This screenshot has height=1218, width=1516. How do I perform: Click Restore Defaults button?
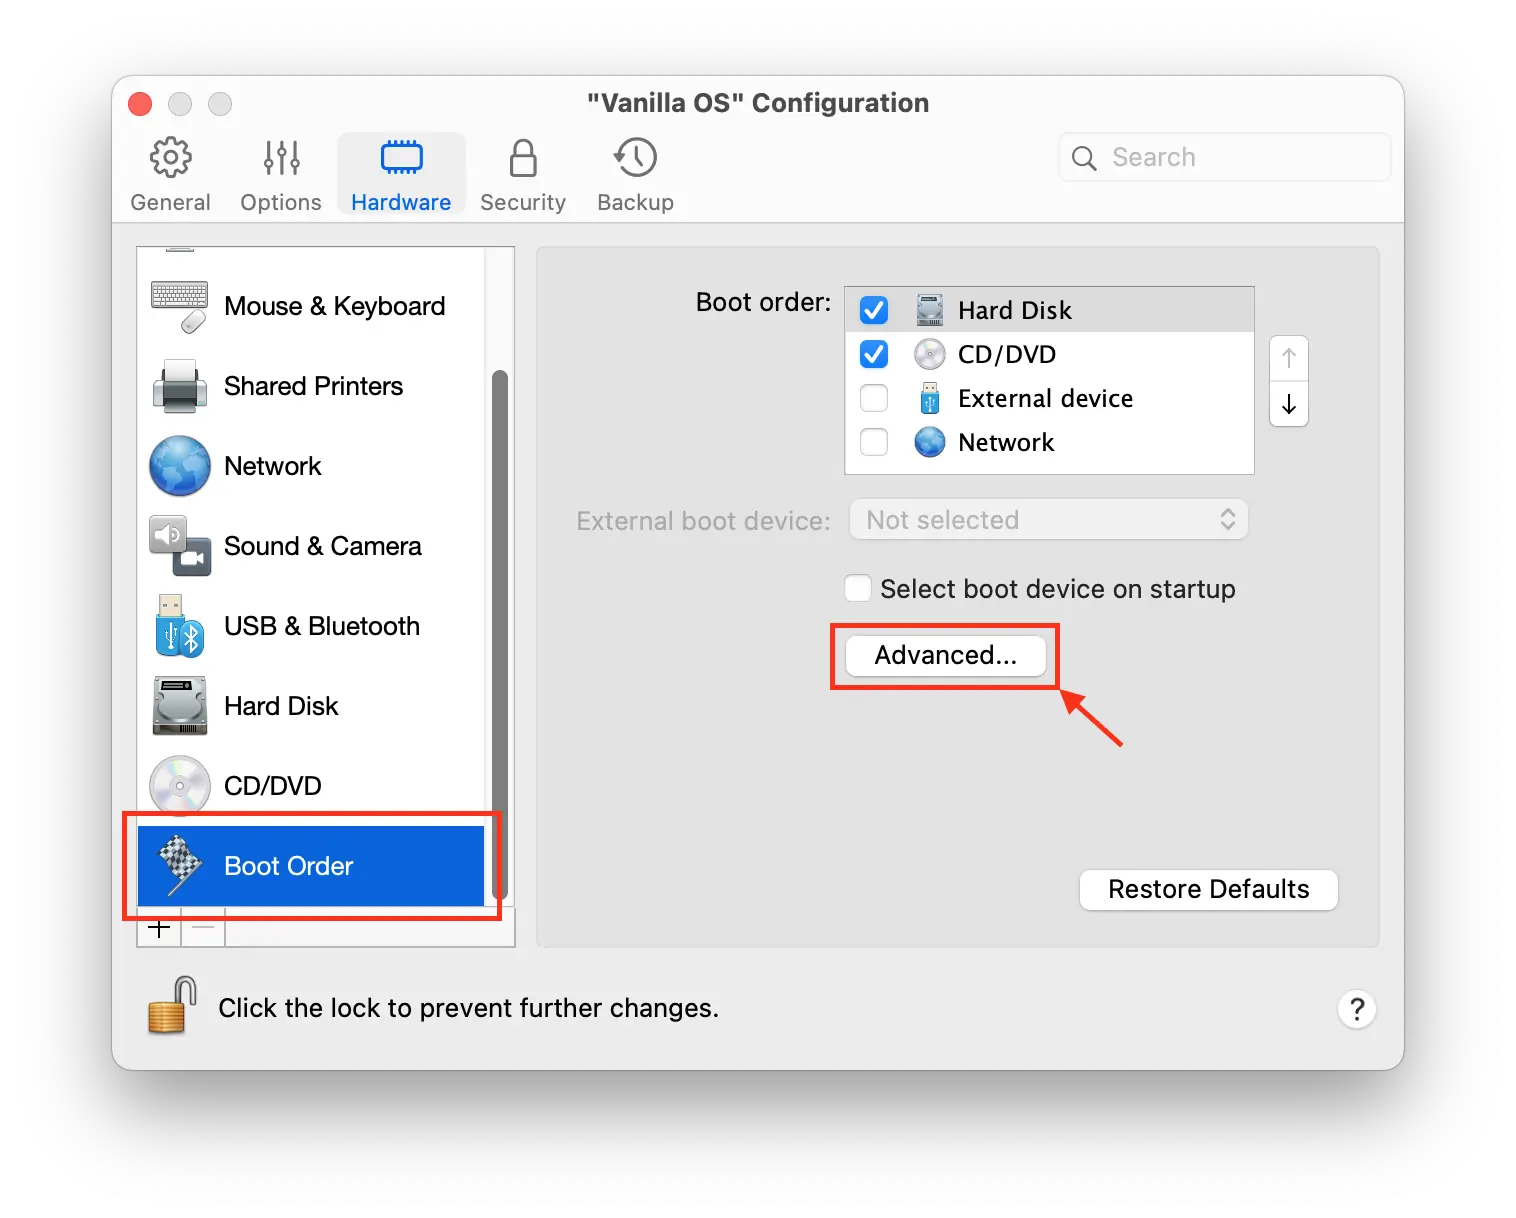(x=1208, y=889)
